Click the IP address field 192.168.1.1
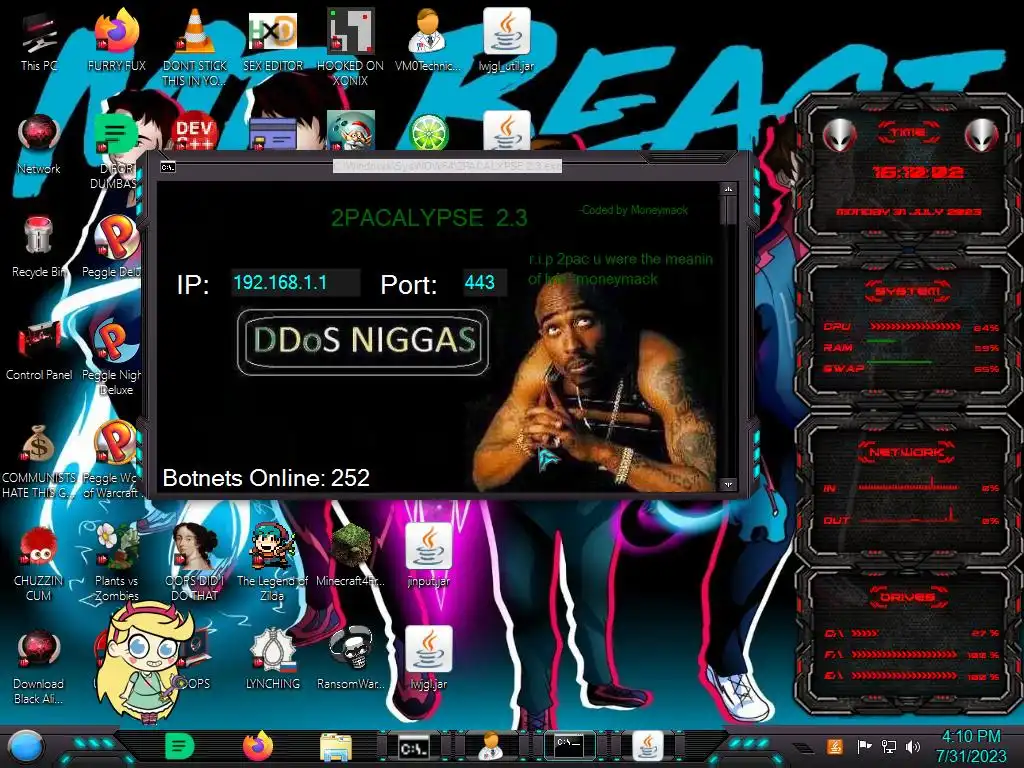This screenshot has width=1024, height=768. point(295,283)
